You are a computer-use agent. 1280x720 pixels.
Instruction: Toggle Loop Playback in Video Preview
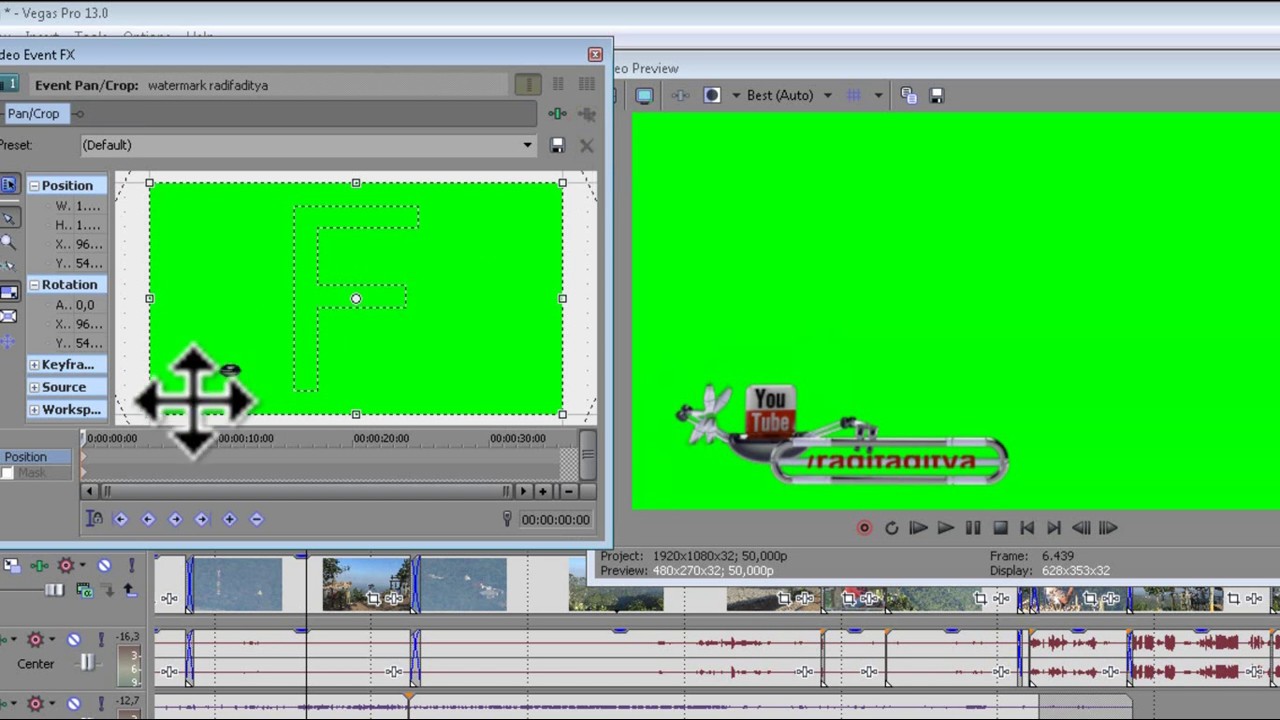(x=891, y=528)
